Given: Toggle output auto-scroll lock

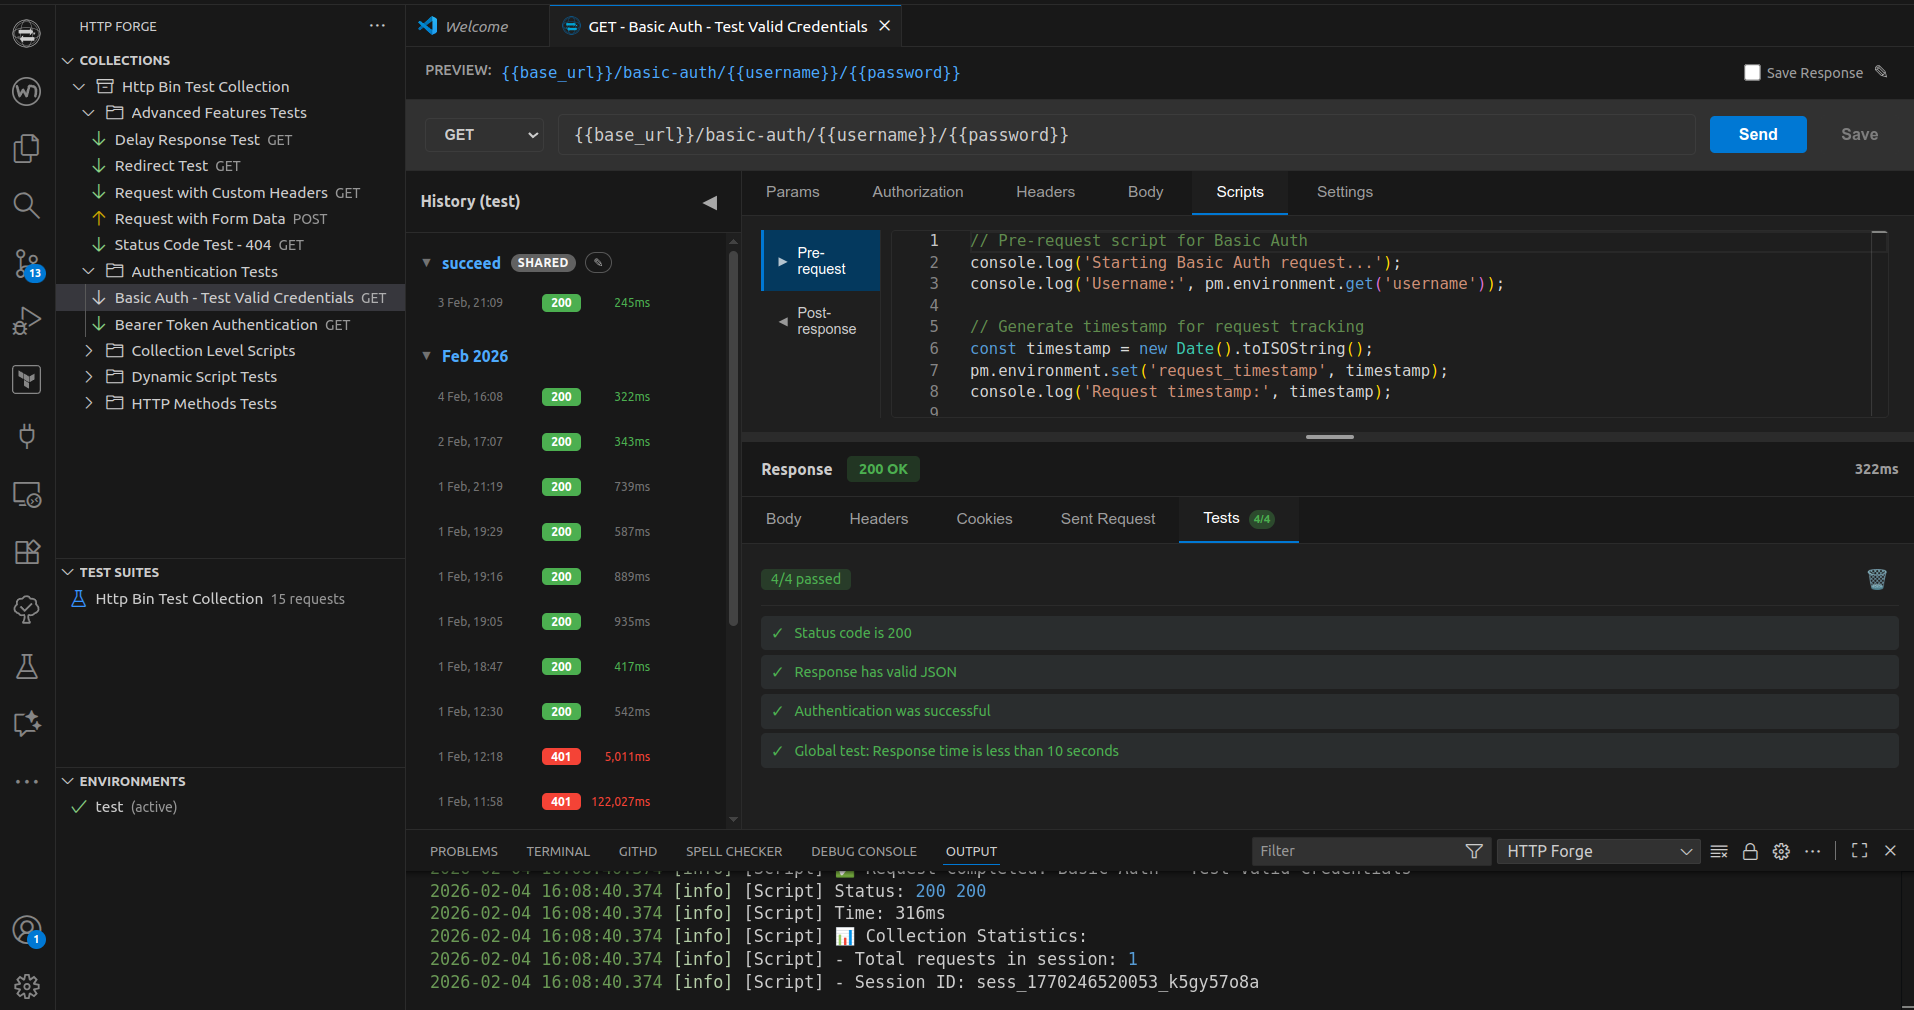Looking at the screenshot, I should (1750, 851).
